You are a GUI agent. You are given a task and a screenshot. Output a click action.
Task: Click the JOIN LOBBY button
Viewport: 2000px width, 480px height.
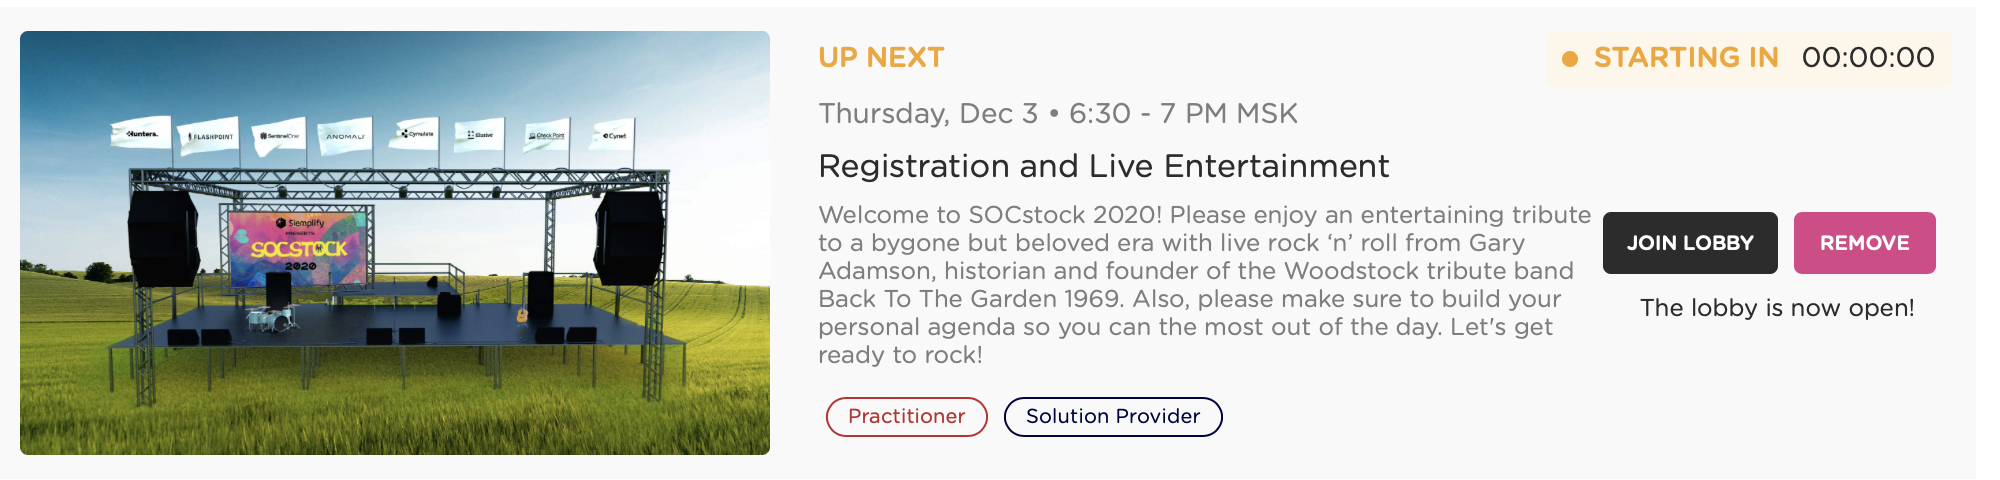point(1690,243)
